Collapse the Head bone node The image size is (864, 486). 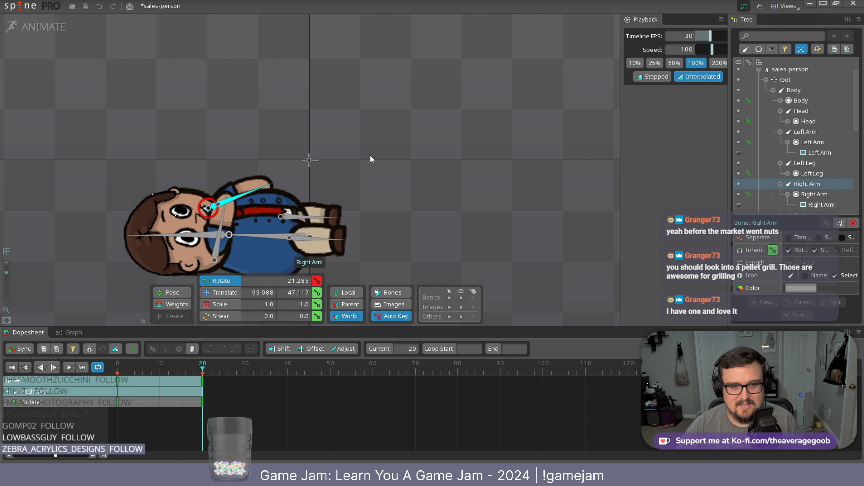click(780, 111)
